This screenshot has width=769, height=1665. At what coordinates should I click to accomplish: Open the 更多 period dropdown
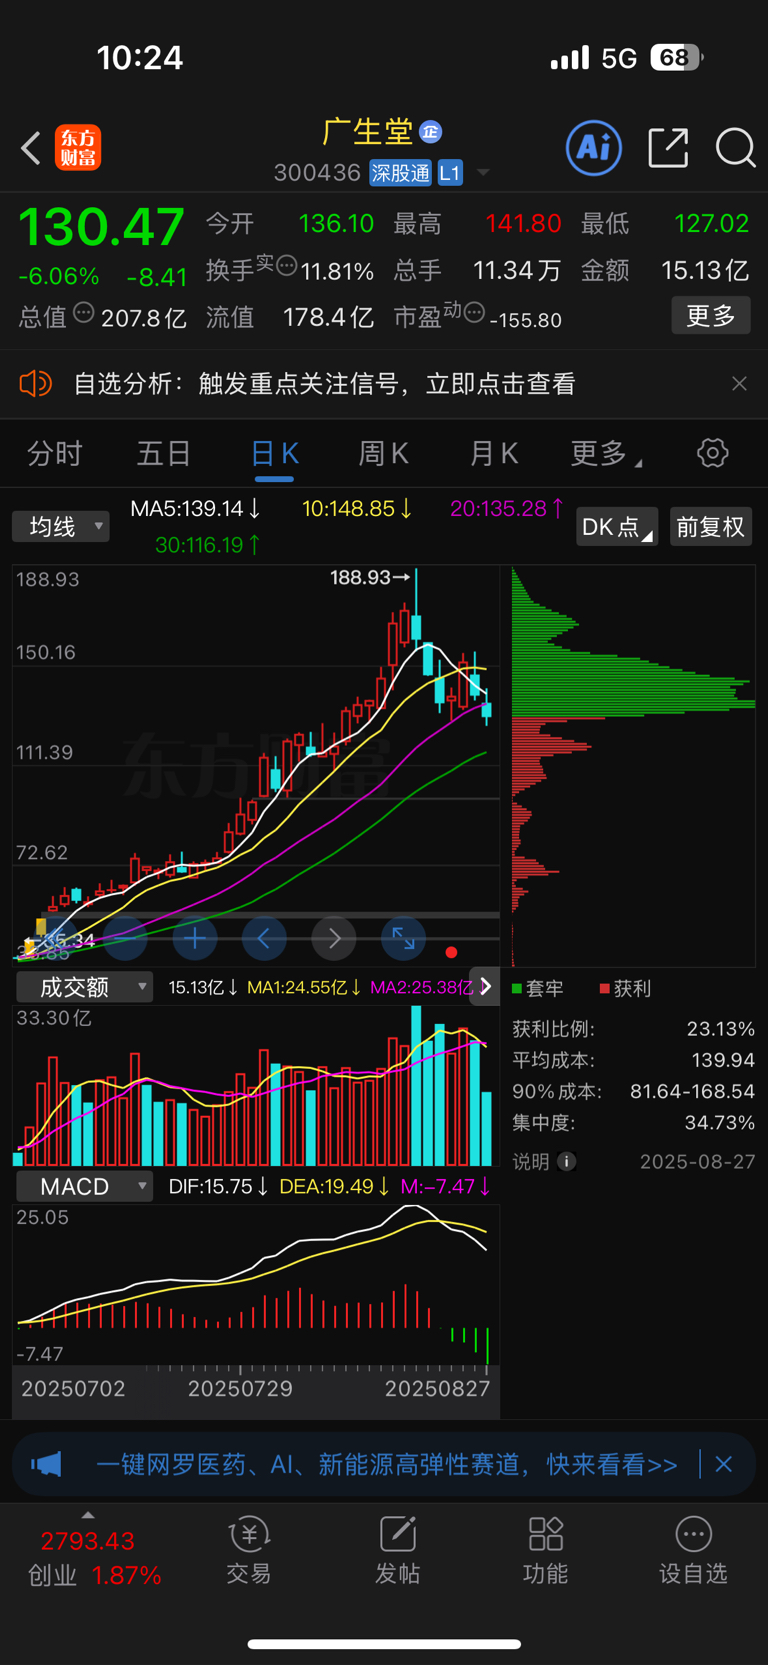coord(606,454)
